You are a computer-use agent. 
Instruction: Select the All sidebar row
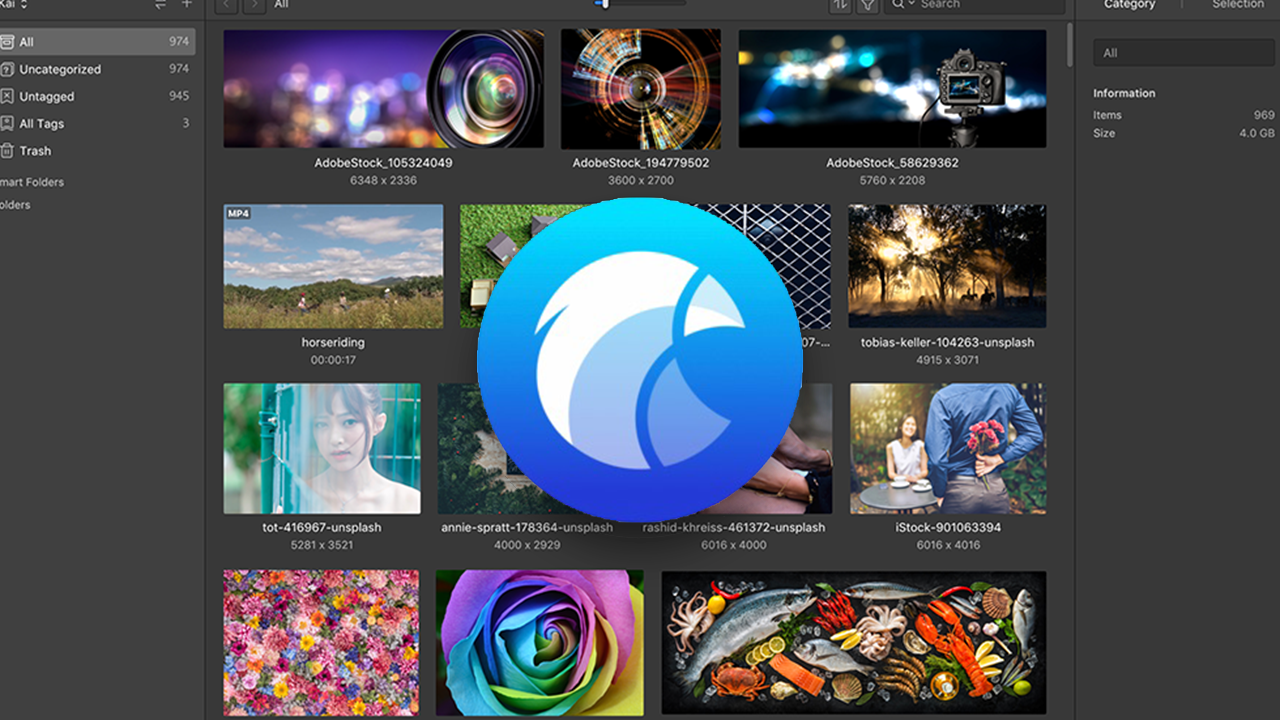[97, 42]
